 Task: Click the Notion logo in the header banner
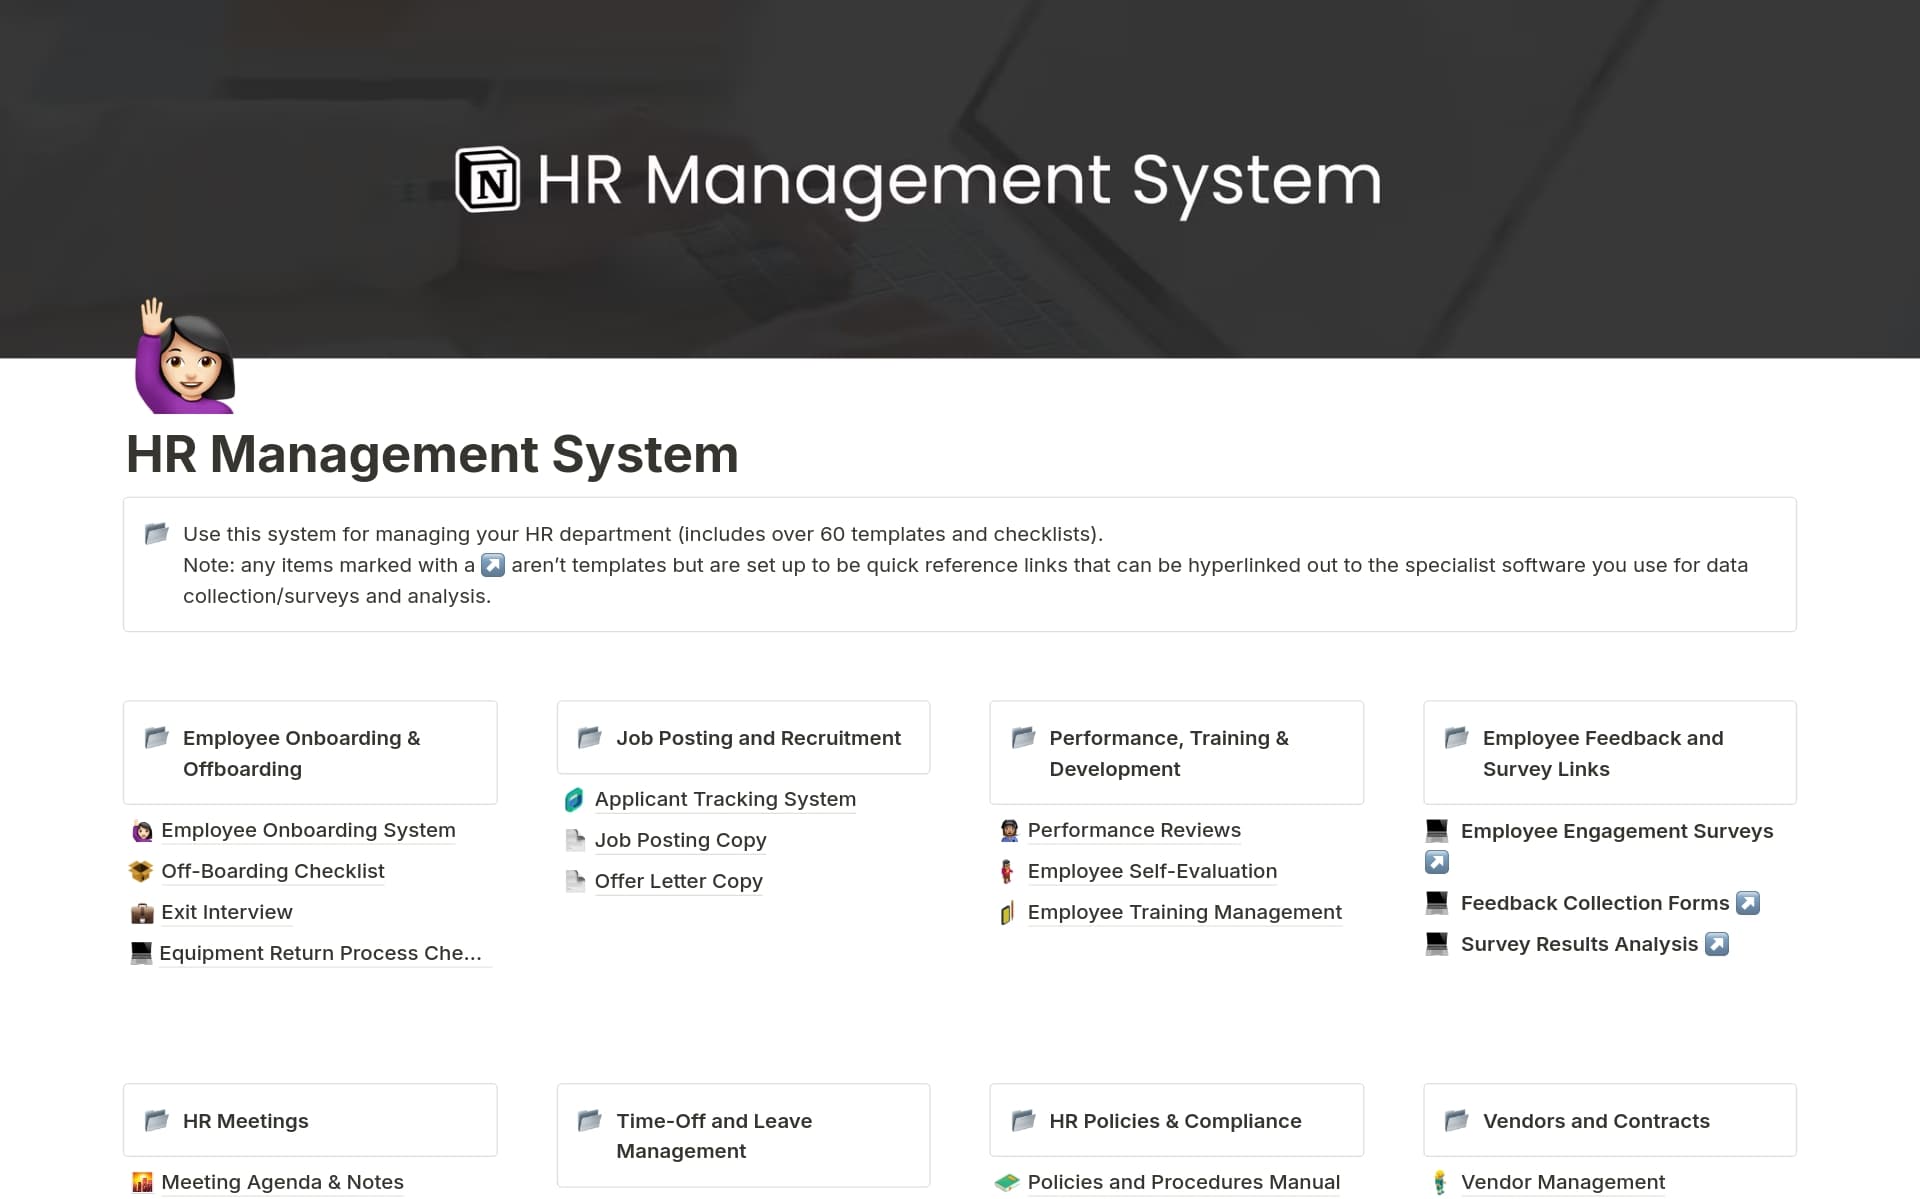[487, 181]
